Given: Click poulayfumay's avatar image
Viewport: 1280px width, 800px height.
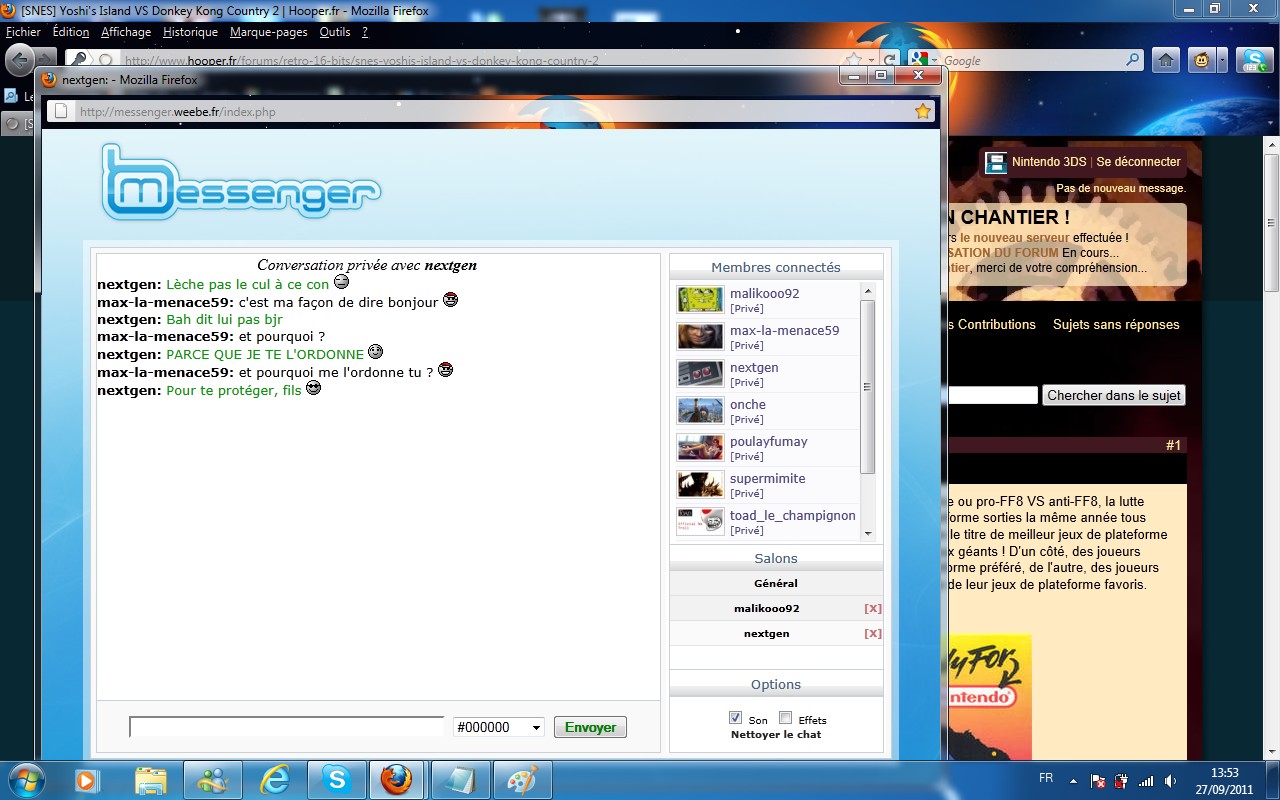Looking at the screenshot, I should (700, 448).
